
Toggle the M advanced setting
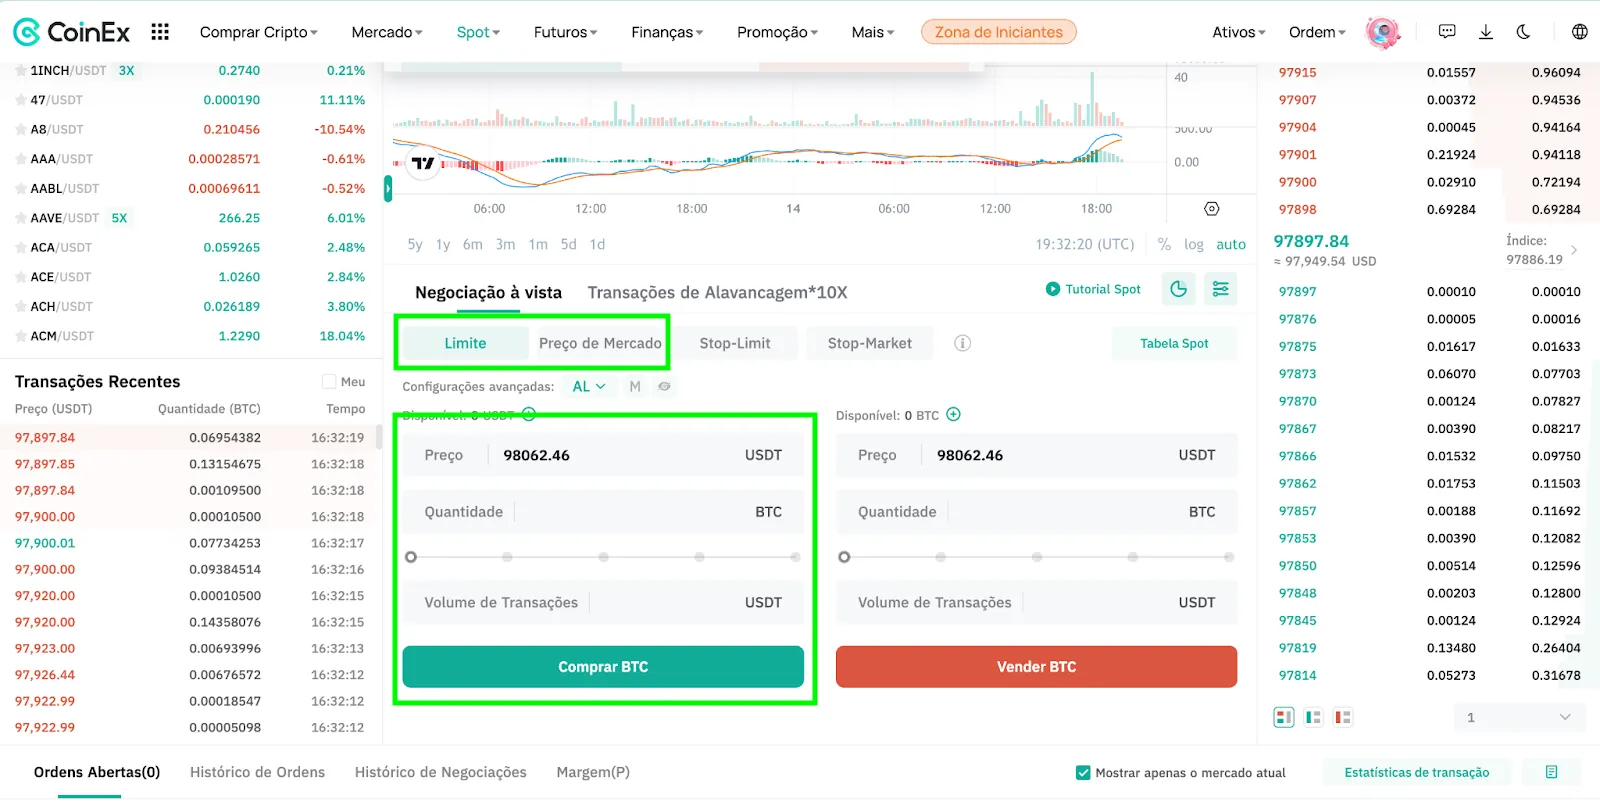[x=635, y=386]
